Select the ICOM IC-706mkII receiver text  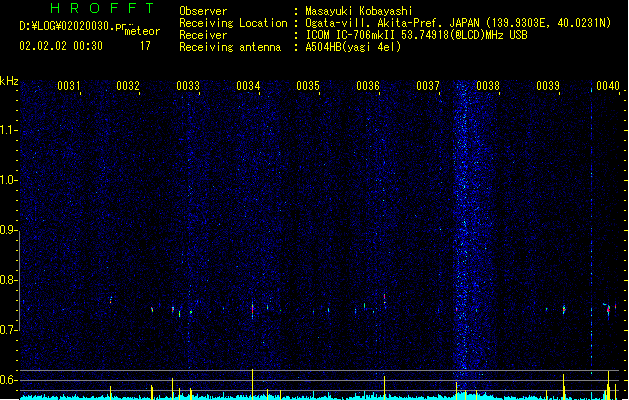point(416,35)
